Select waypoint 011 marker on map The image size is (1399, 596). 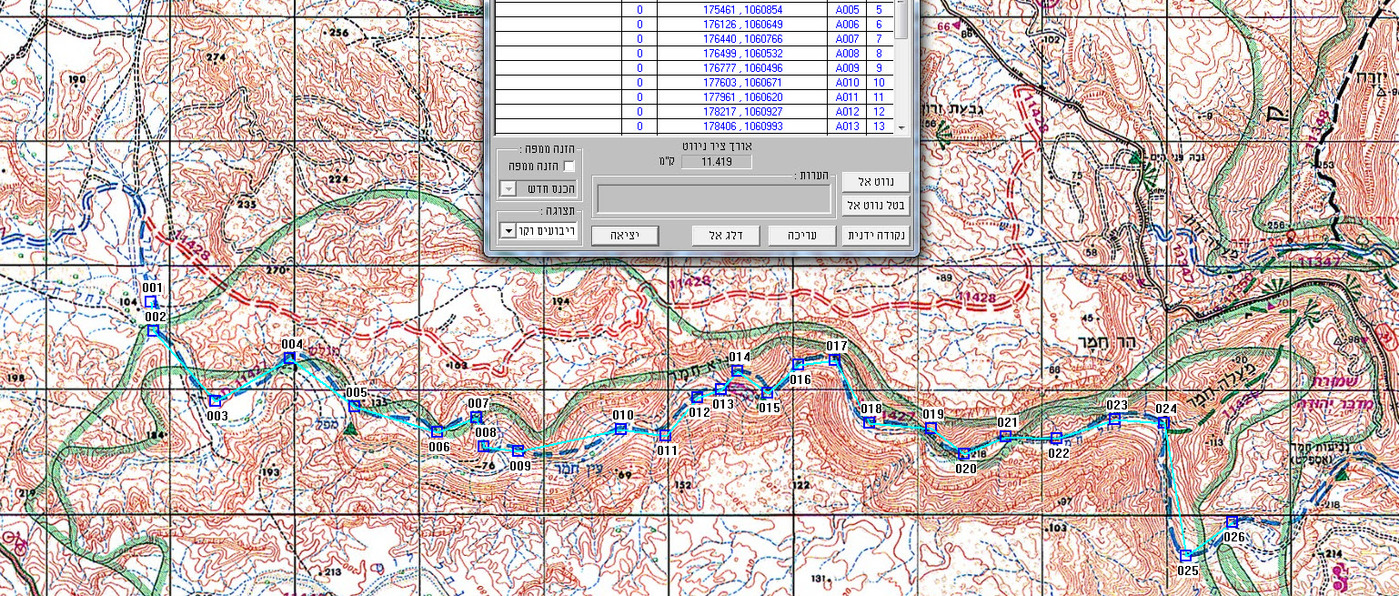click(x=664, y=435)
